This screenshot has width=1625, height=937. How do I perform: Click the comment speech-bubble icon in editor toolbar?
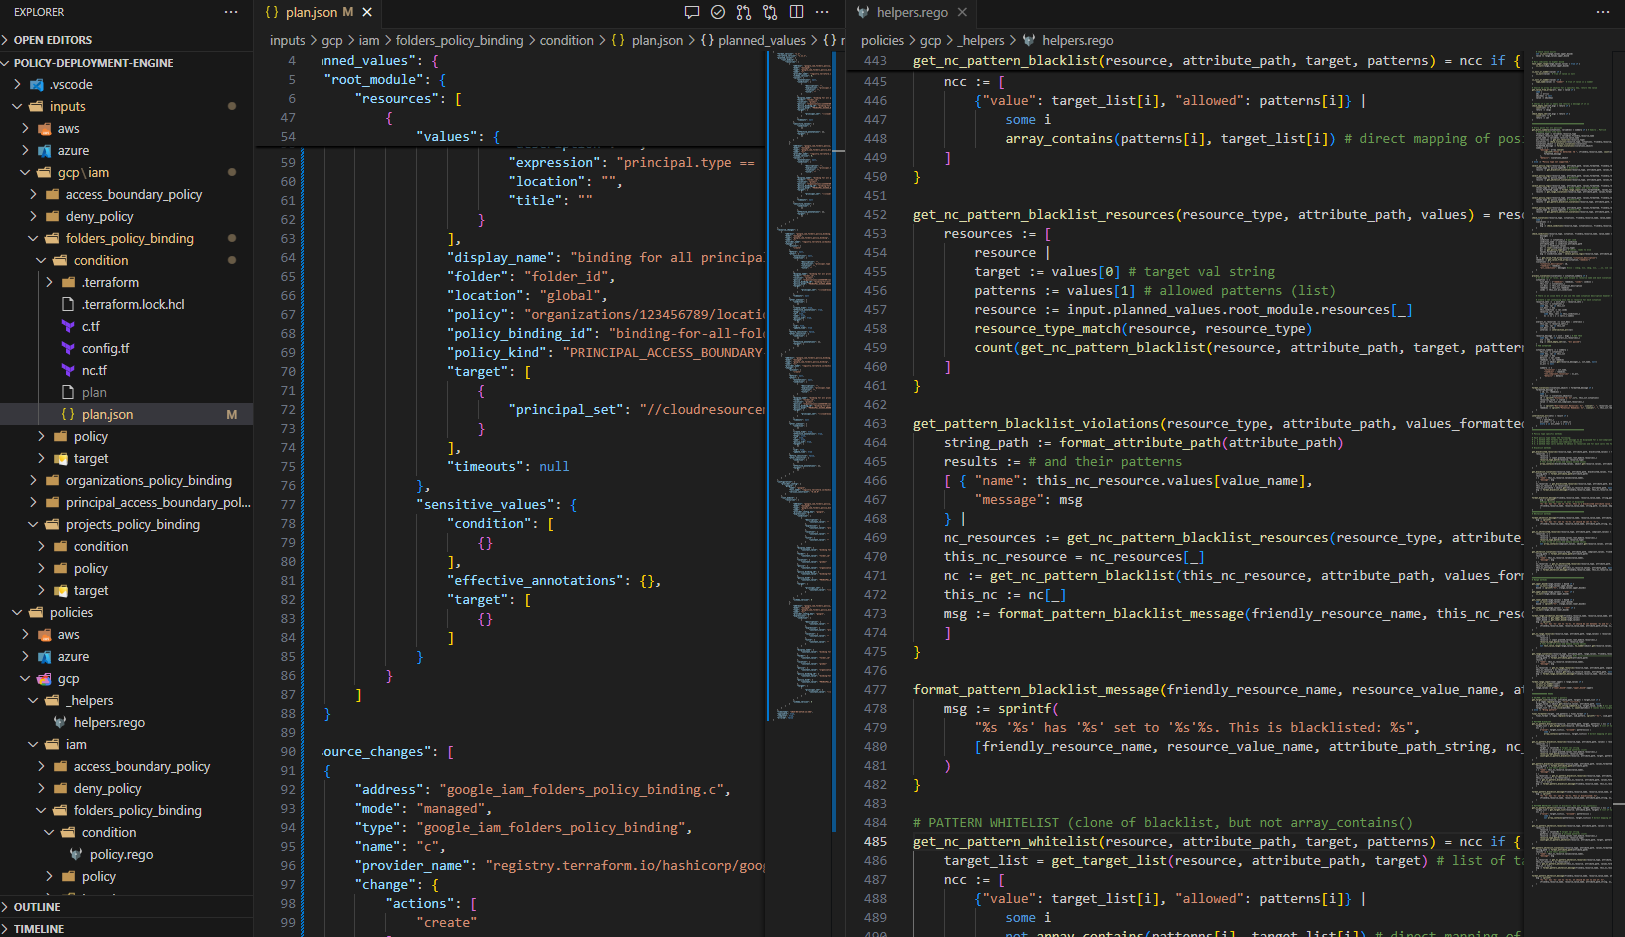[x=691, y=12]
